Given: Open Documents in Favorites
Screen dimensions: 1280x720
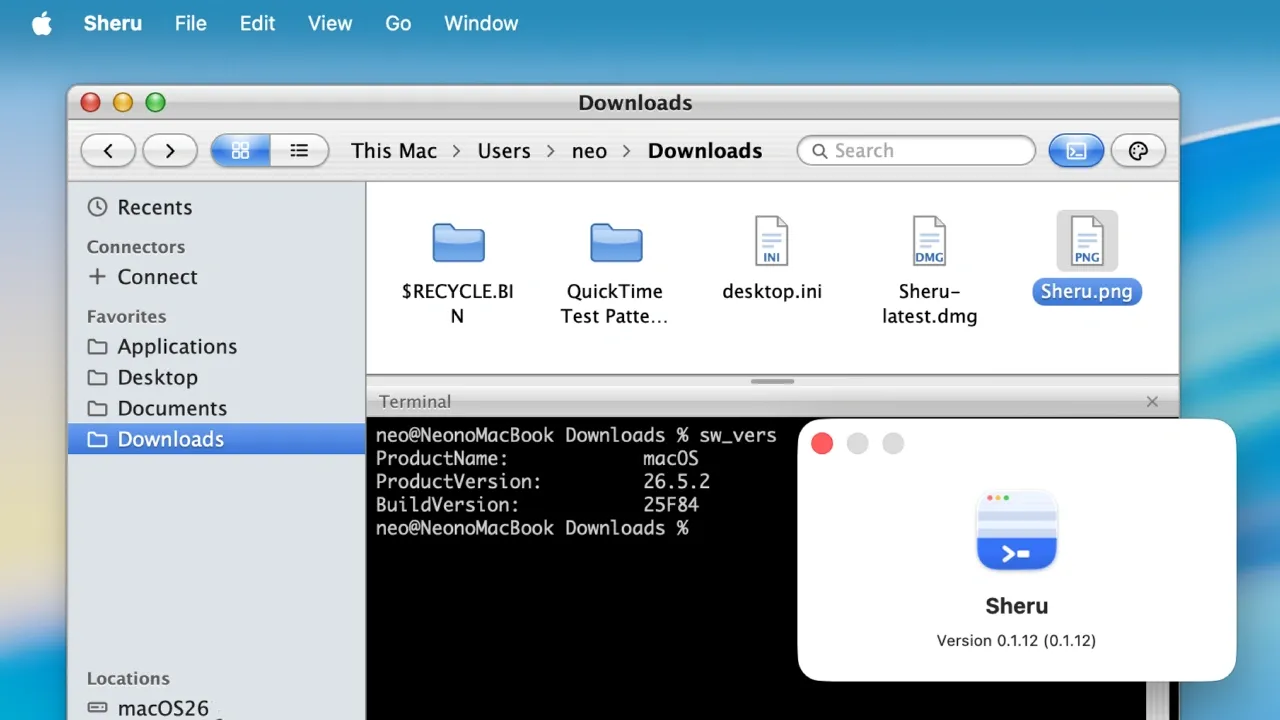Looking at the screenshot, I should (x=216, y=409).
